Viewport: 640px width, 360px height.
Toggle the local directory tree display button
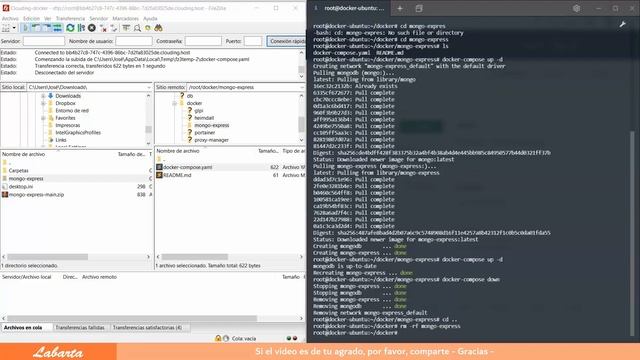click(x=36, y=28)
